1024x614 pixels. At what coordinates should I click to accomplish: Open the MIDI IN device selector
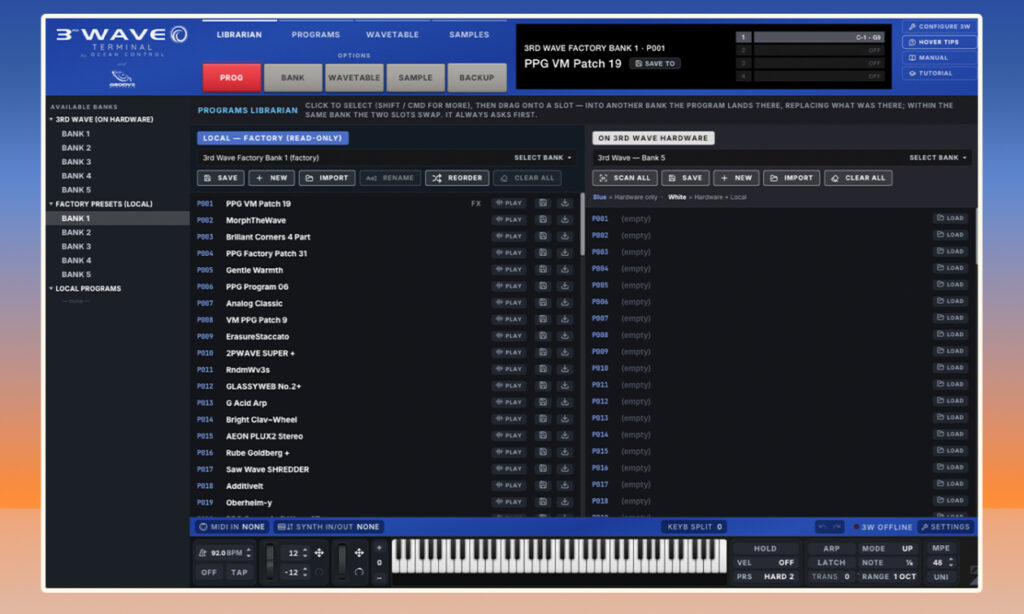pos(232,526)
